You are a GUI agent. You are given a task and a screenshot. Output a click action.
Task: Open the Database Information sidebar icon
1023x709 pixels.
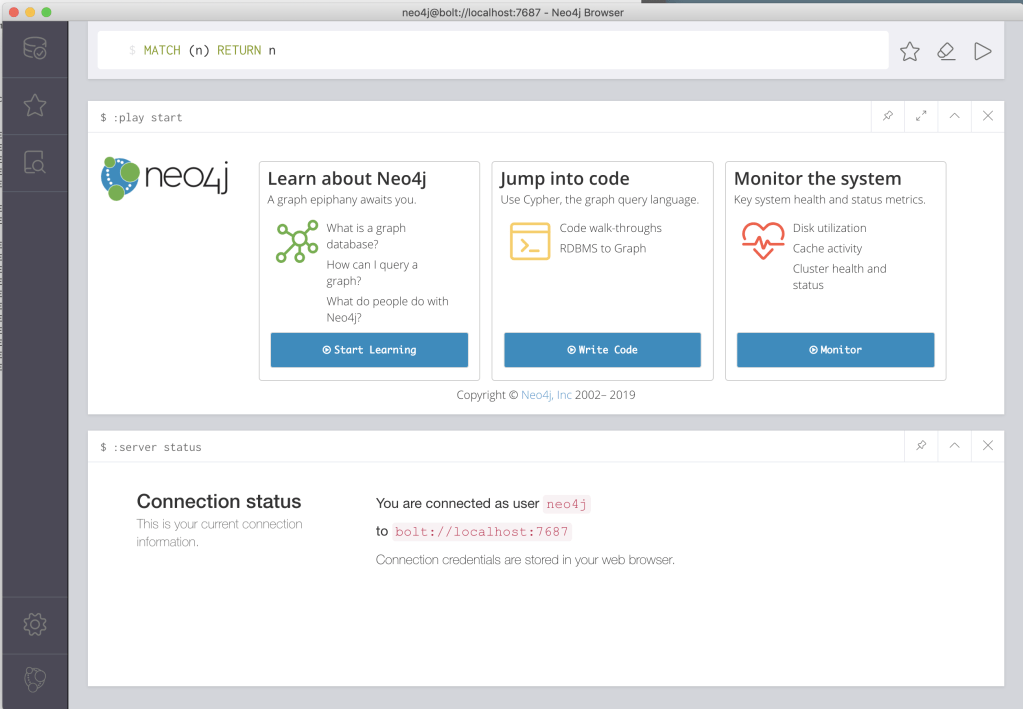click(34, 48)
